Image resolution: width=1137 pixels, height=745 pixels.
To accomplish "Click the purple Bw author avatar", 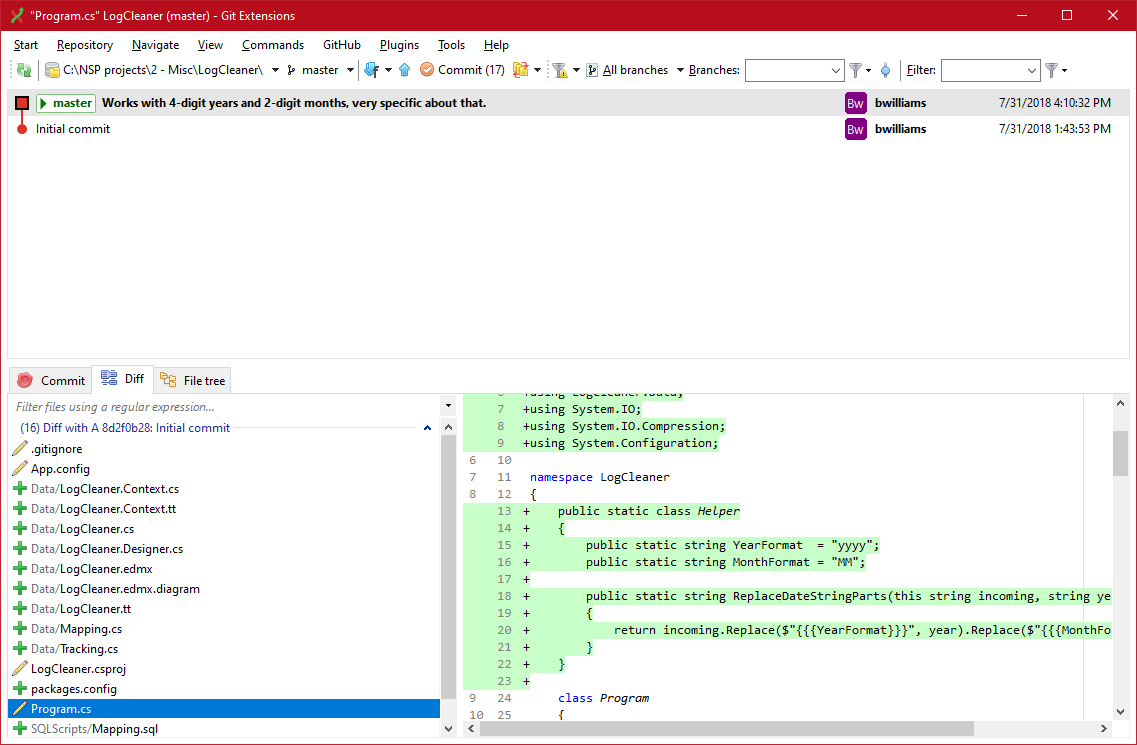I will click(x=855, y=102).
